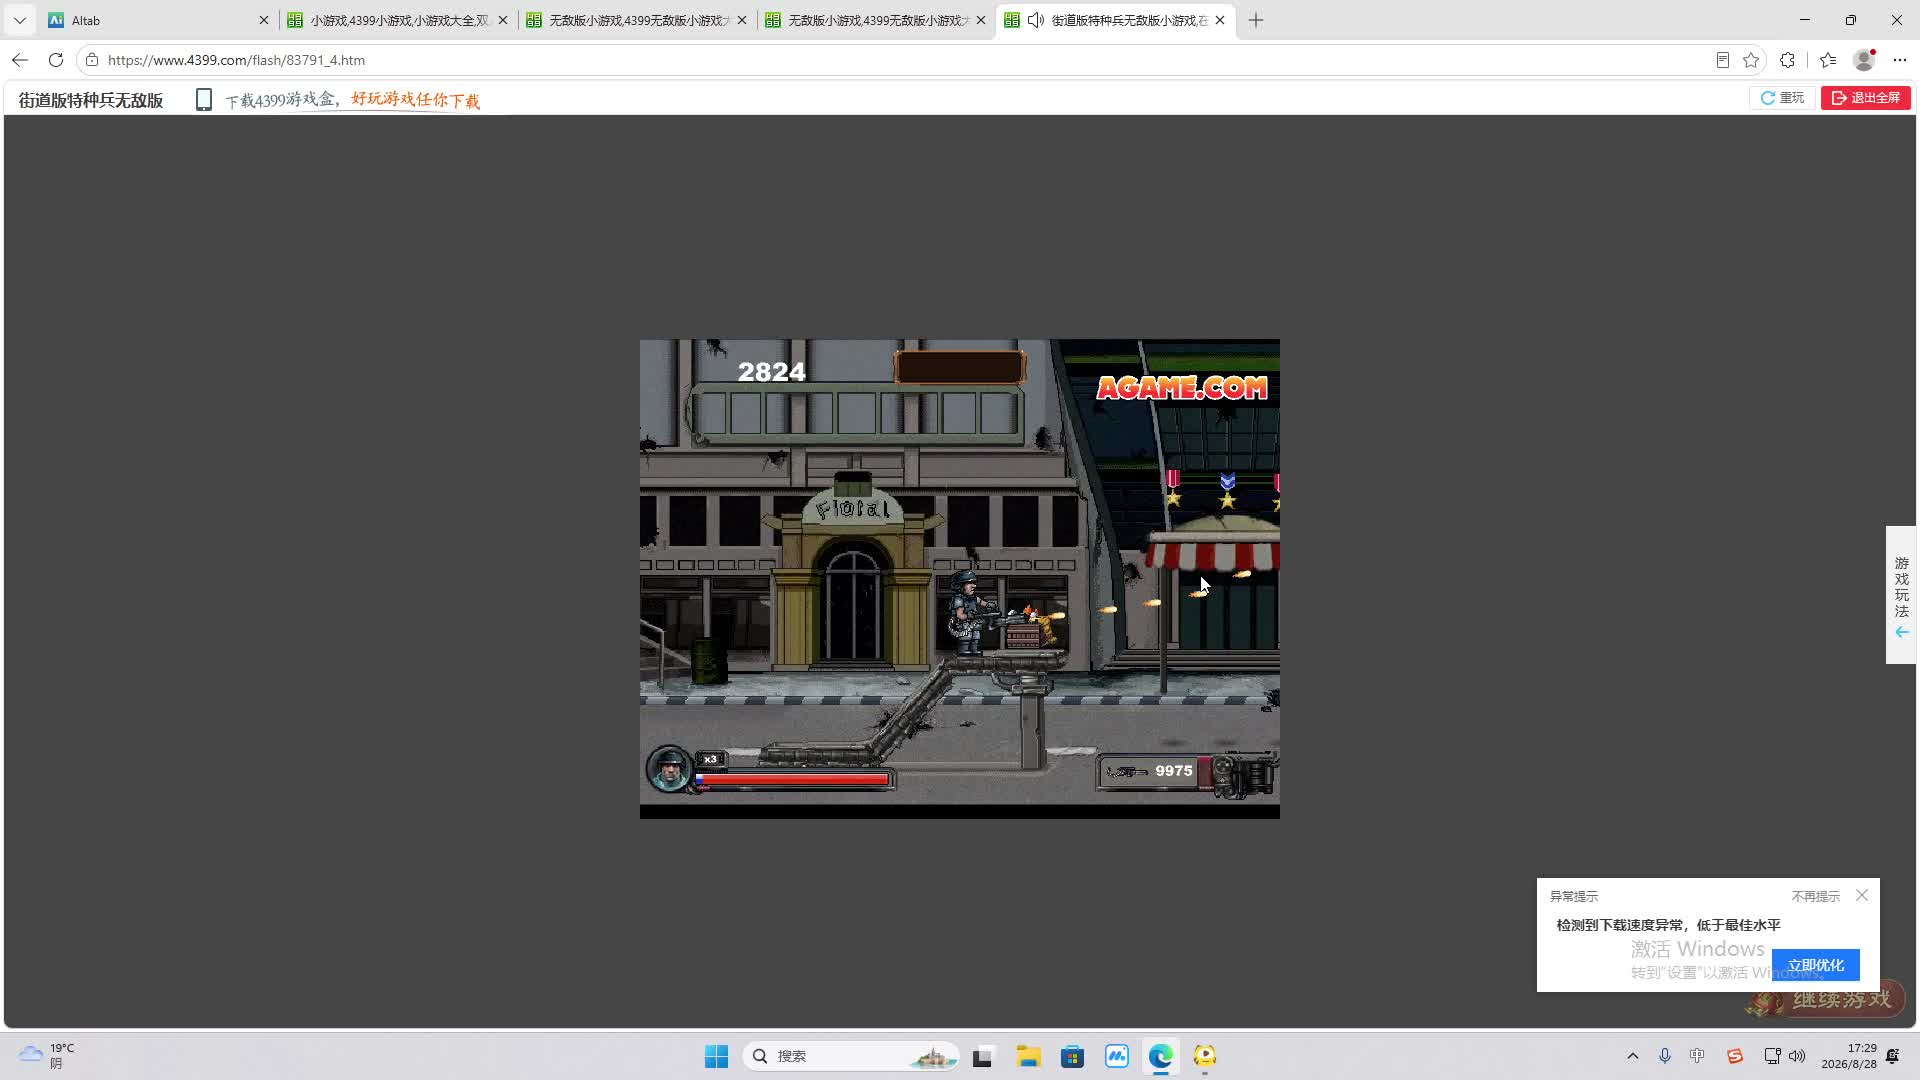Open the yellow app icon on the taskbar
The height and width of the screenshot is (1080, 1920).
coord(1204,1056)
